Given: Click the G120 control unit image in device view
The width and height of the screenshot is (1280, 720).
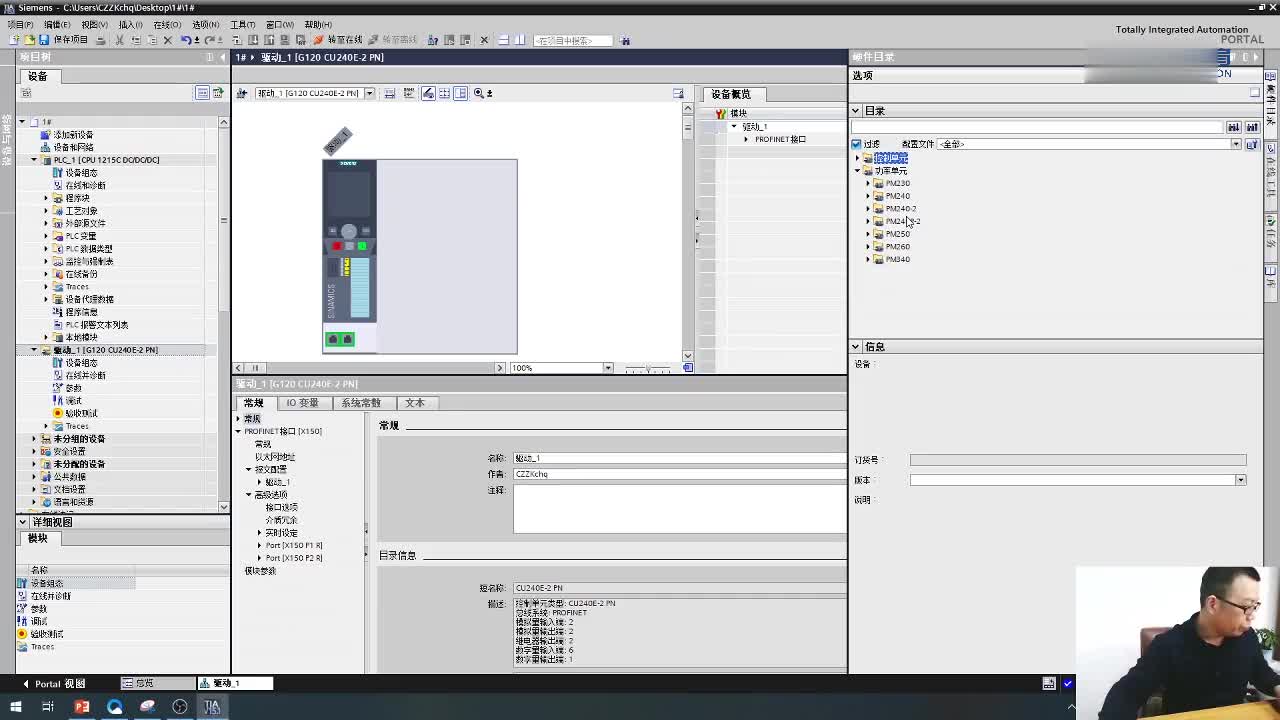Looking at the screenshot, I should [x=349, y=256].
